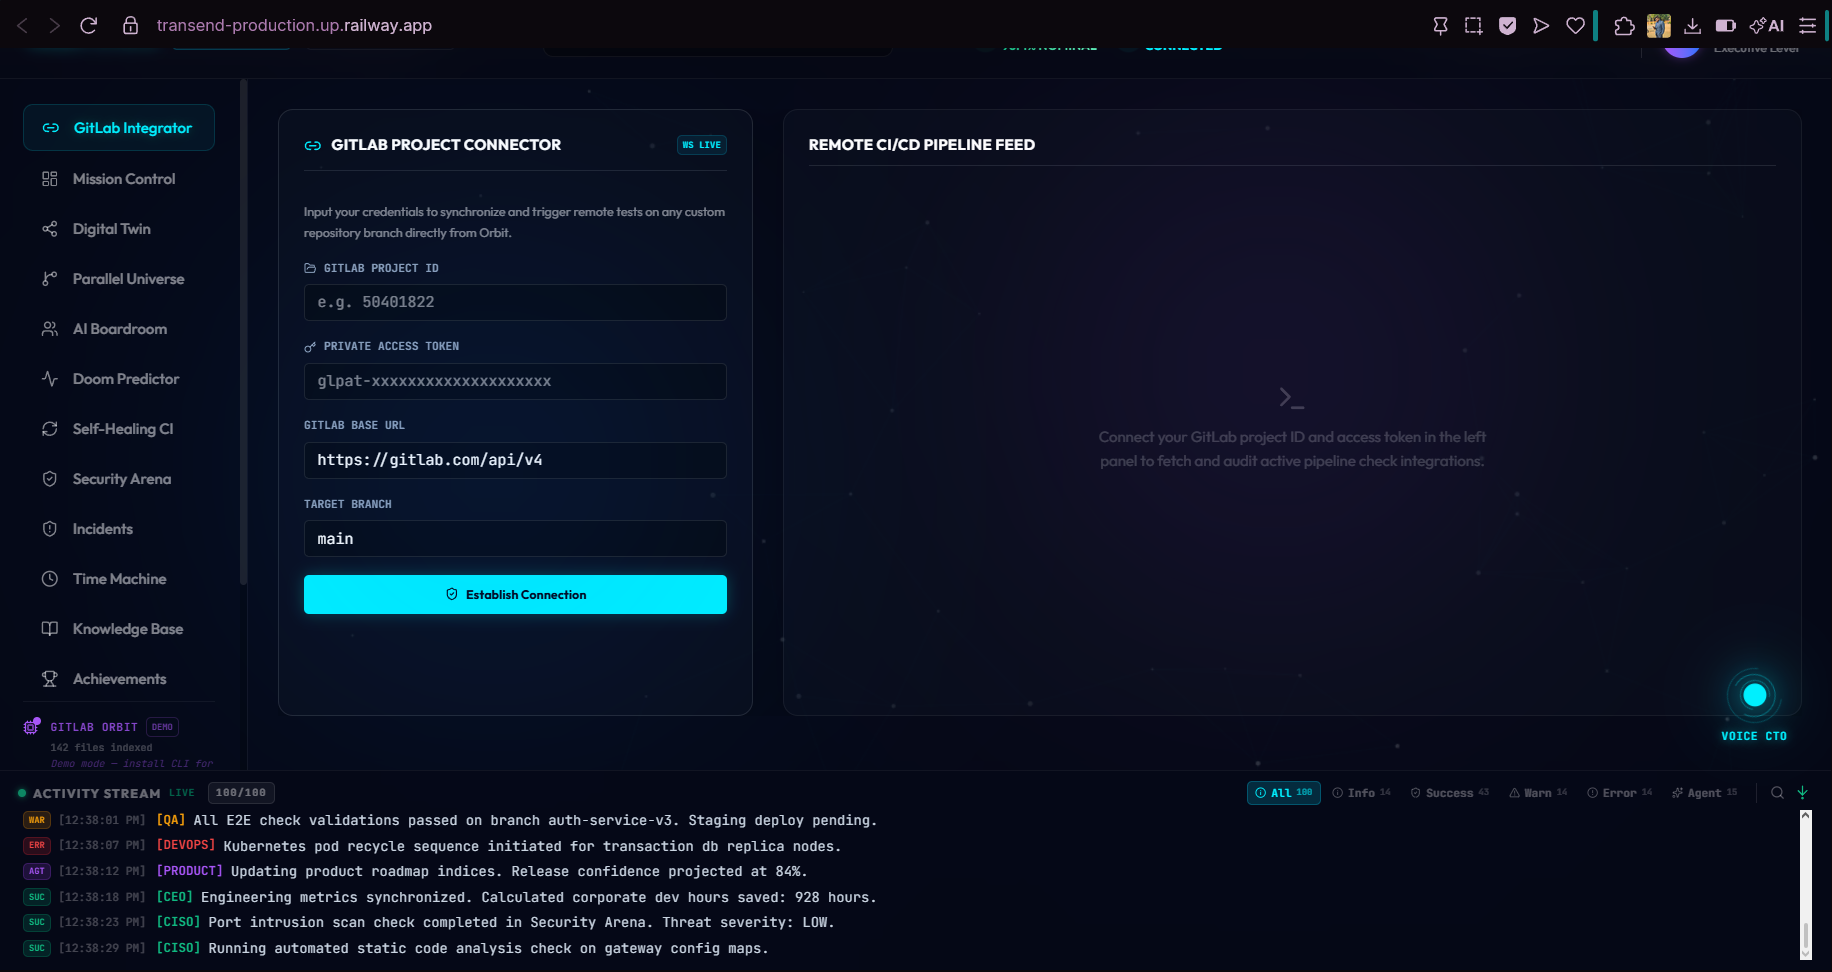Open the AI Boardroom page
Screen dimensions: 1832x972
coord(119,329)
